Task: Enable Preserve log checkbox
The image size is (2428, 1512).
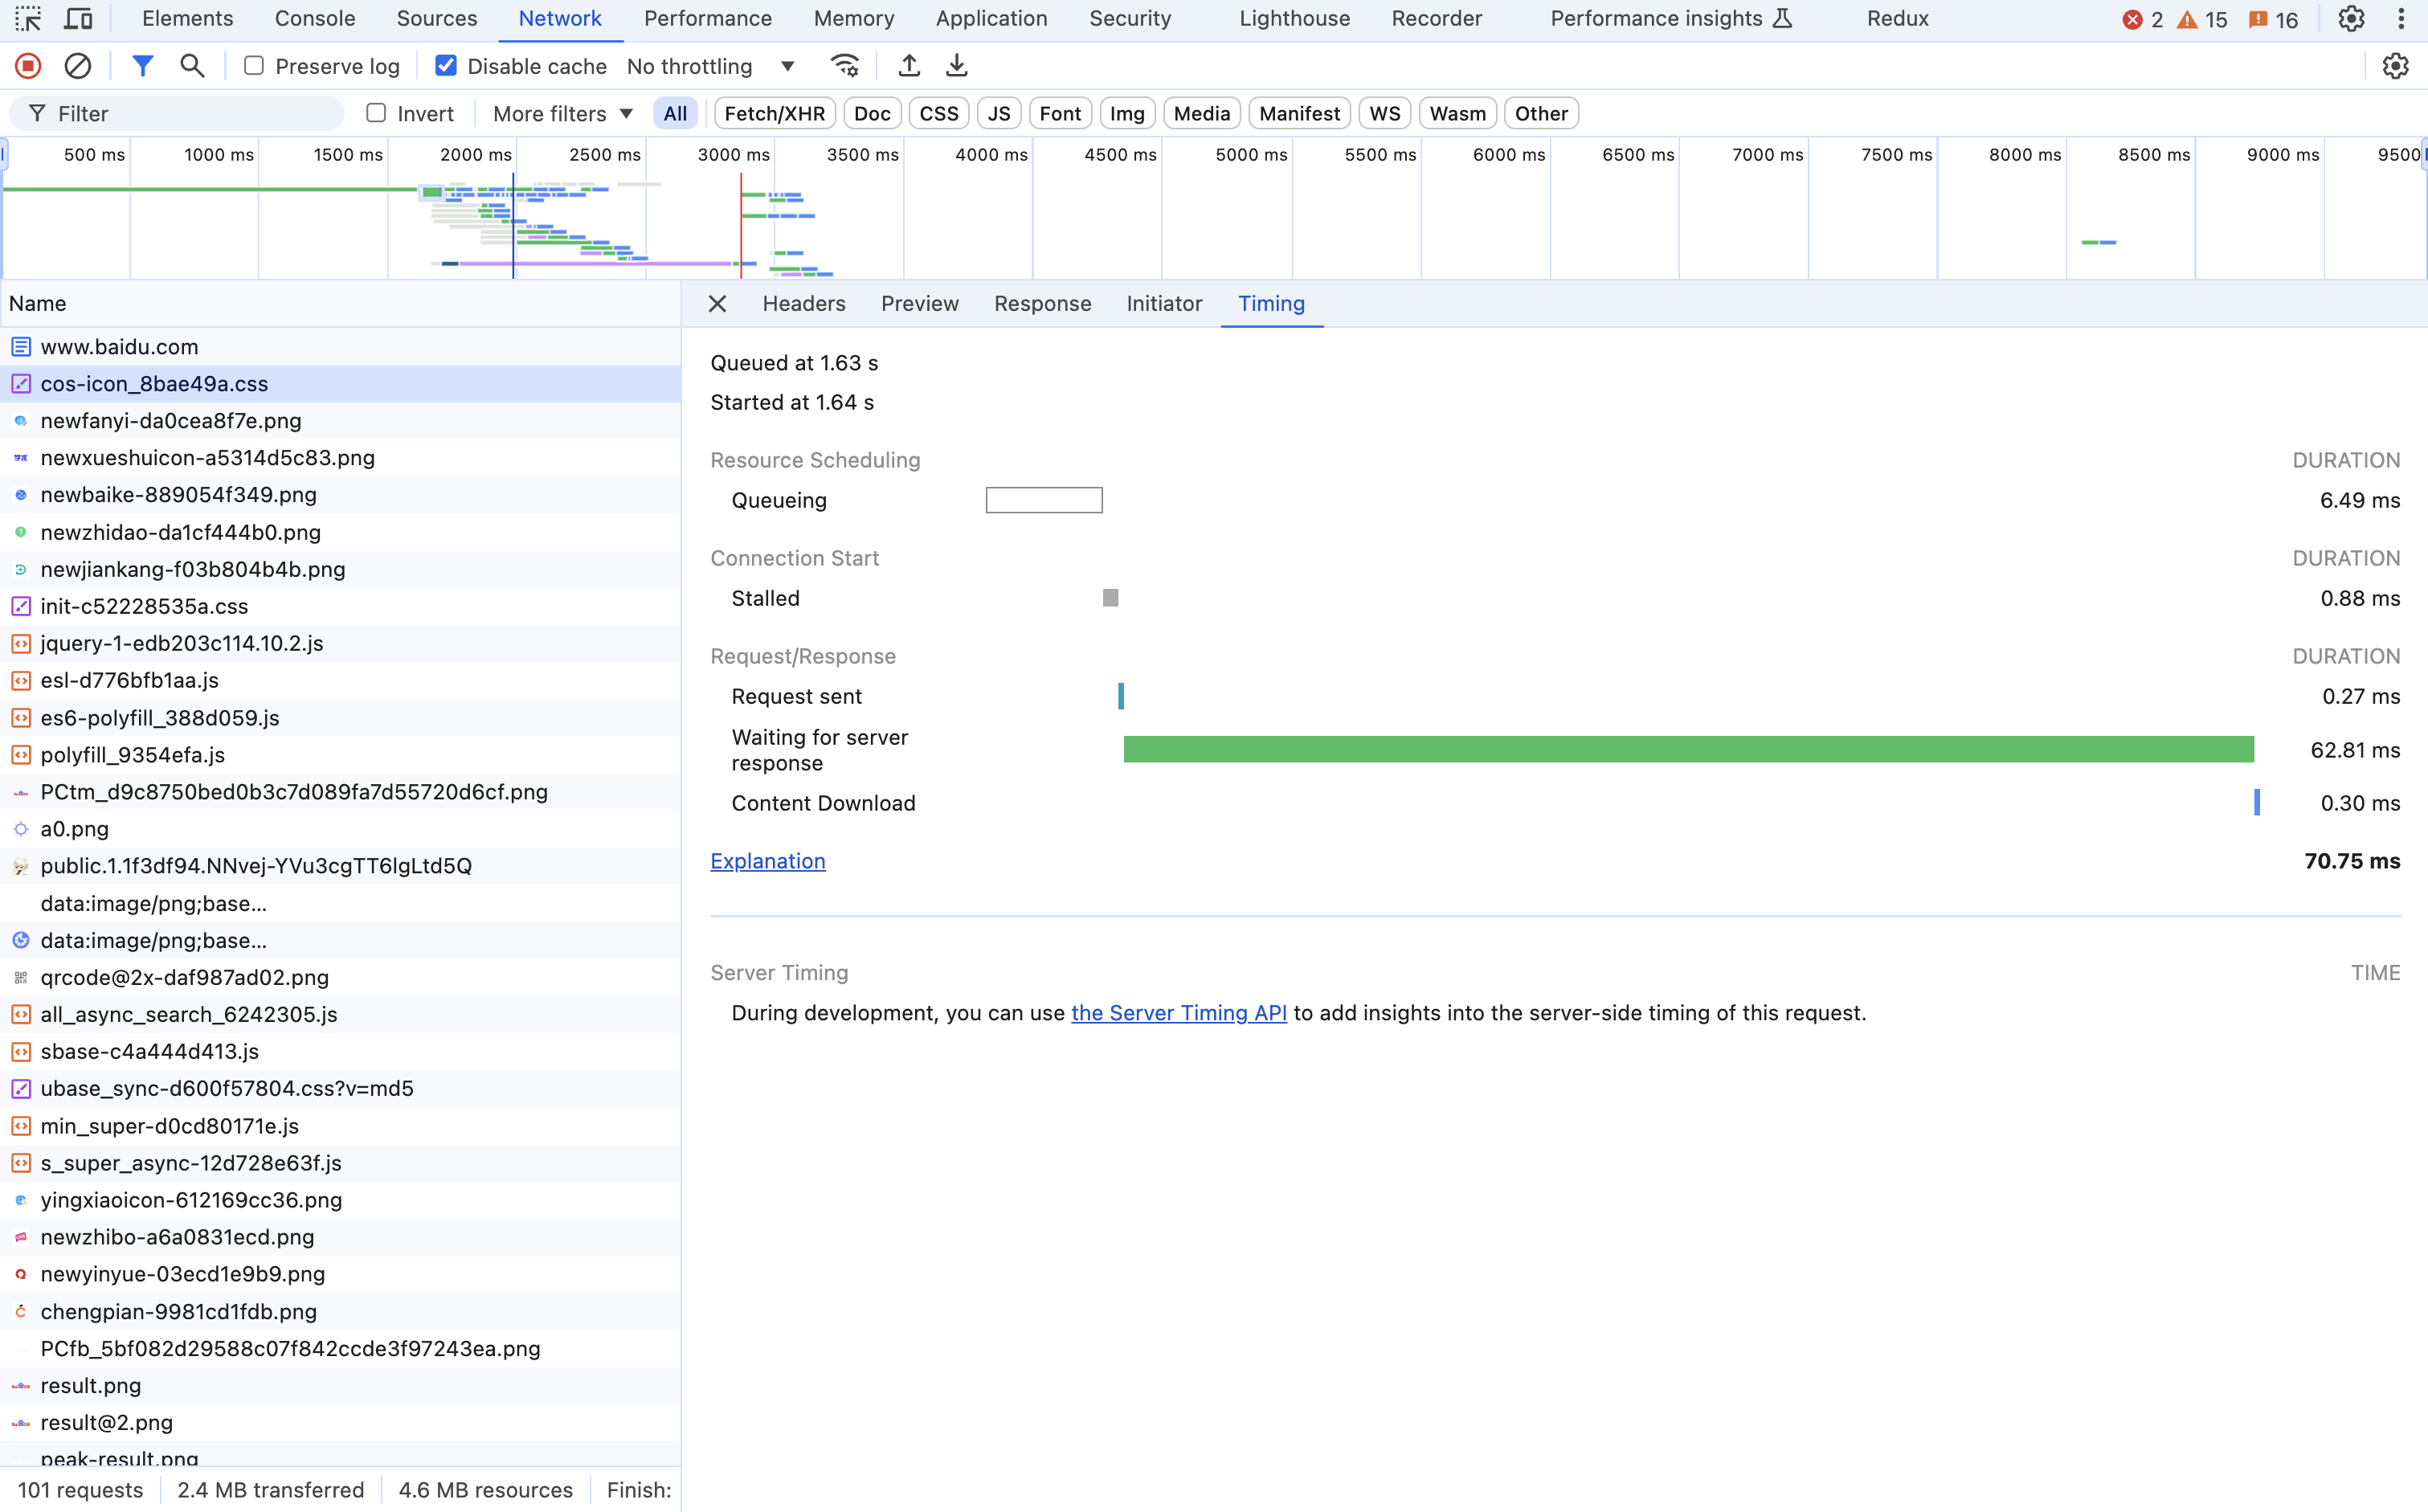Action: tap(254, 66)
